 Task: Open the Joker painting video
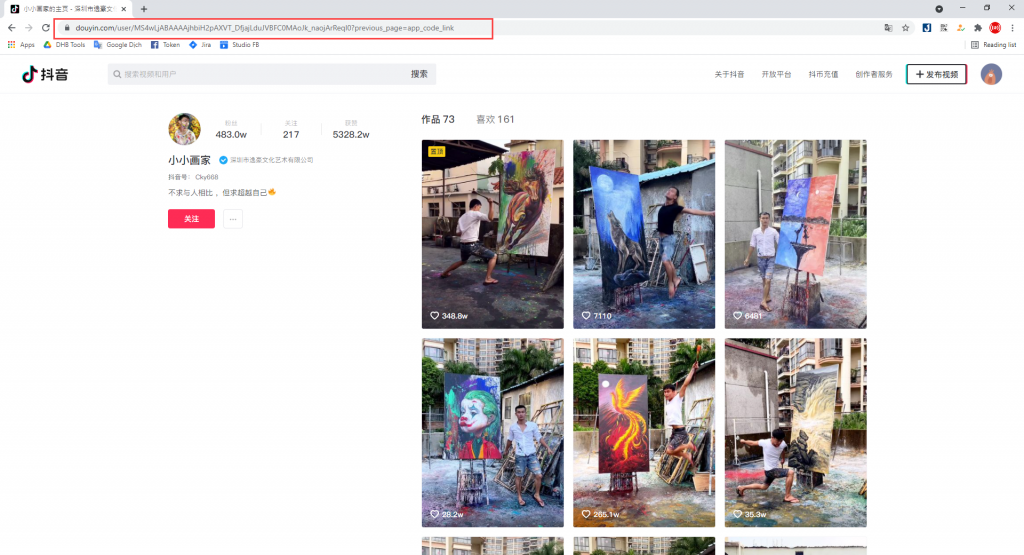click(492, 432)
